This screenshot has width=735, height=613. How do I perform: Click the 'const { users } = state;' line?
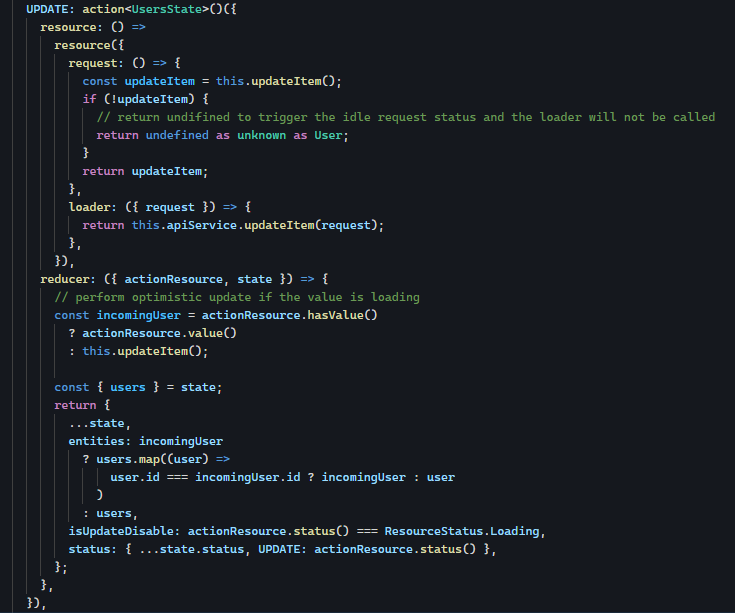click(138, 387)
